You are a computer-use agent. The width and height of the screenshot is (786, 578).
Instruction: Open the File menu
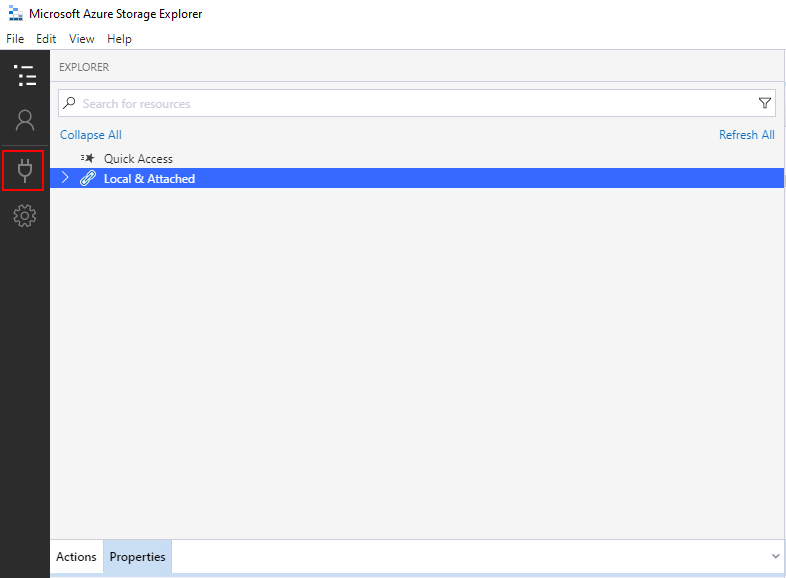click(15, 39)
